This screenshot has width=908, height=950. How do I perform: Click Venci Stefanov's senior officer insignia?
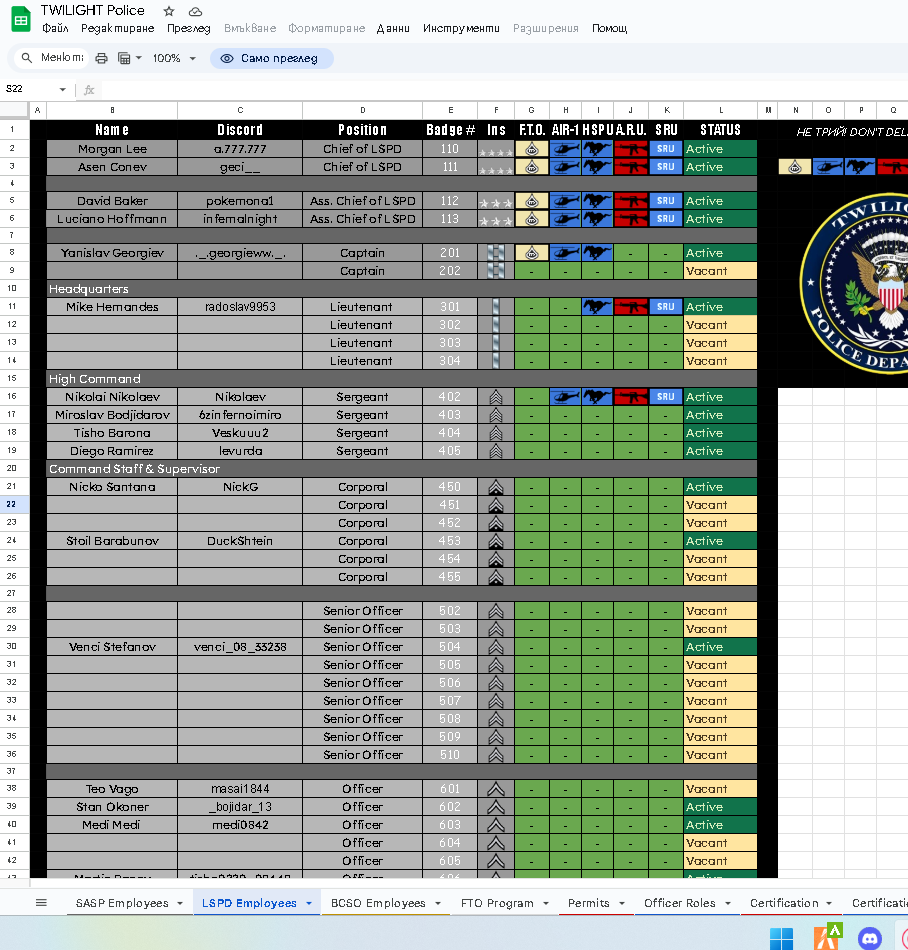tap(496, 648)
